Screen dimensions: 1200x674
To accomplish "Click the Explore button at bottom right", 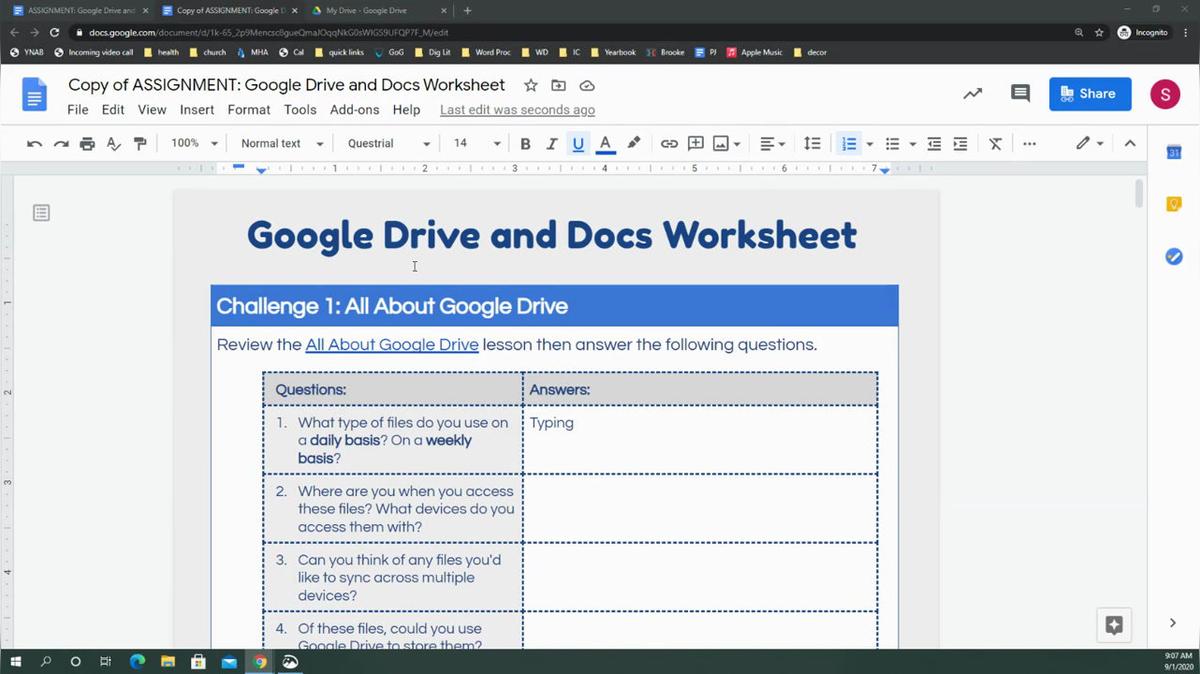I will pos(1114,625).
